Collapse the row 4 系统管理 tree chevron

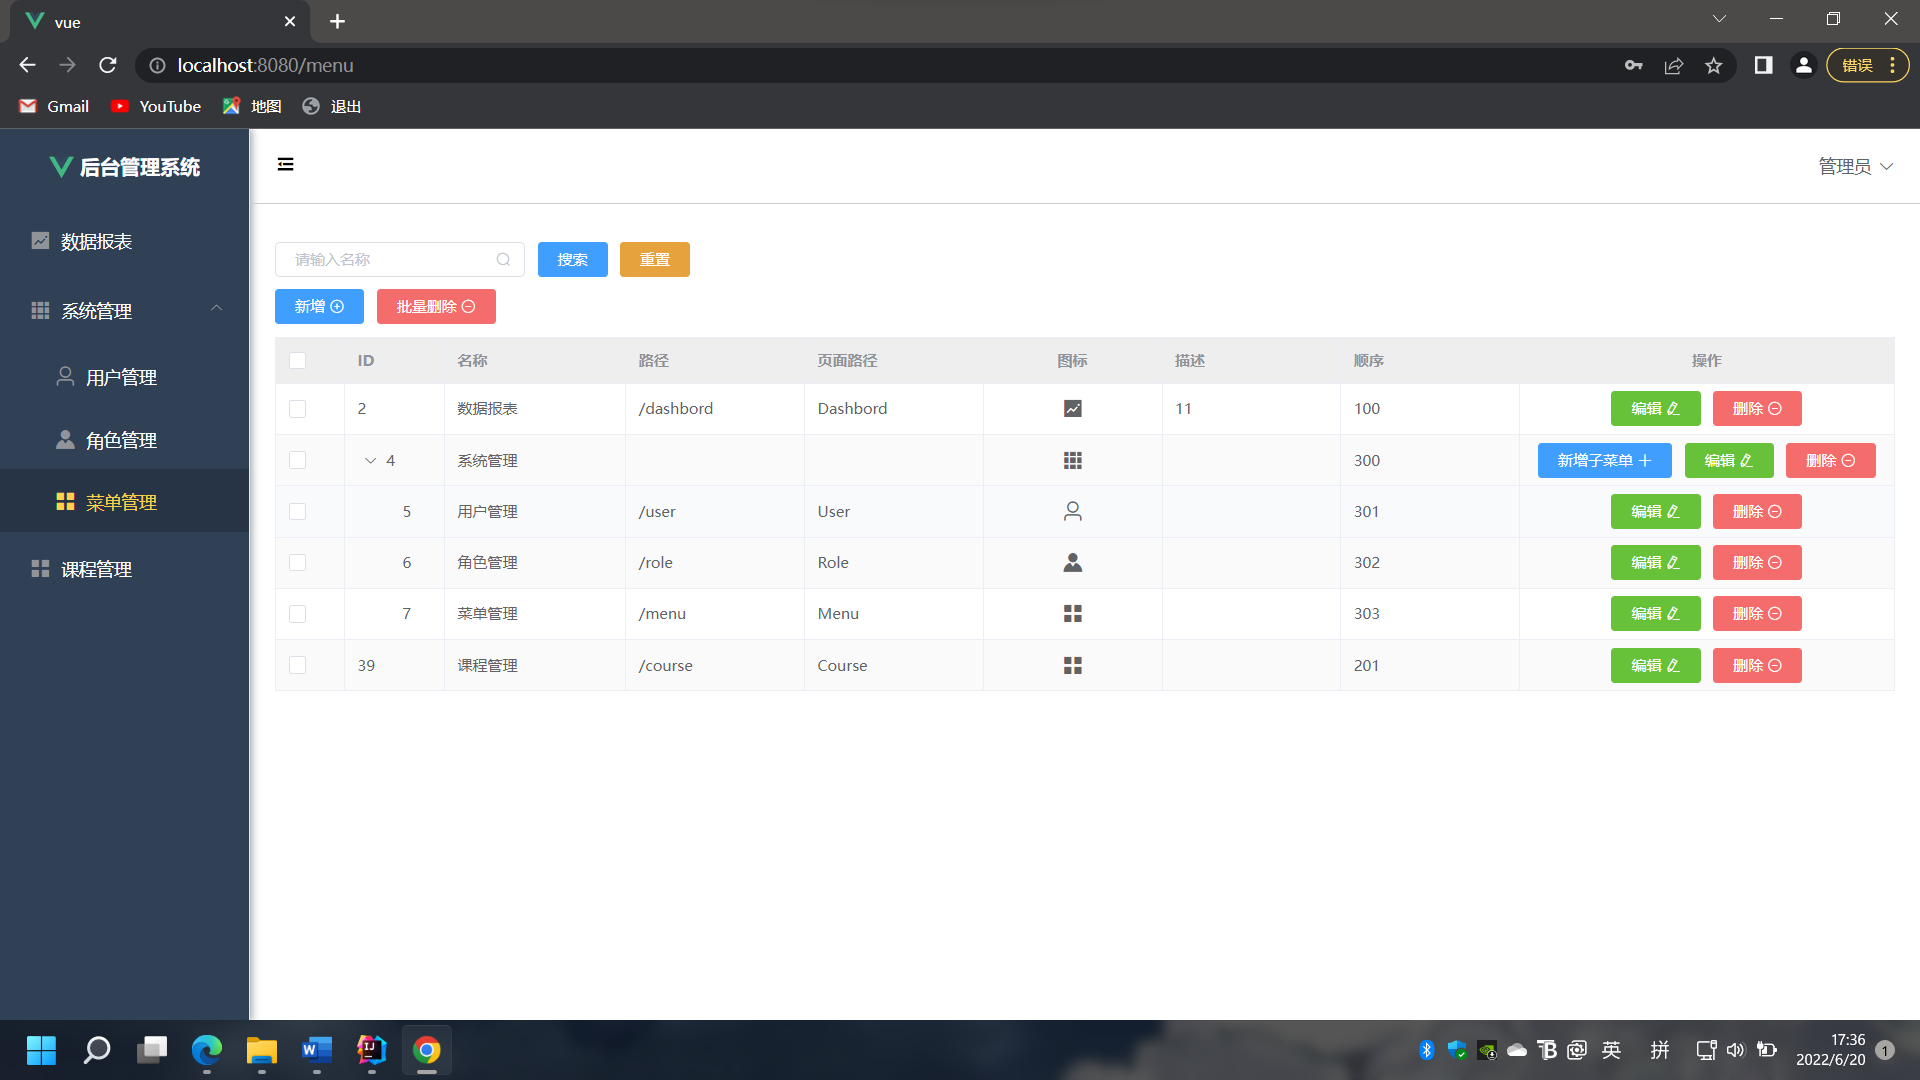pos(370,461)
